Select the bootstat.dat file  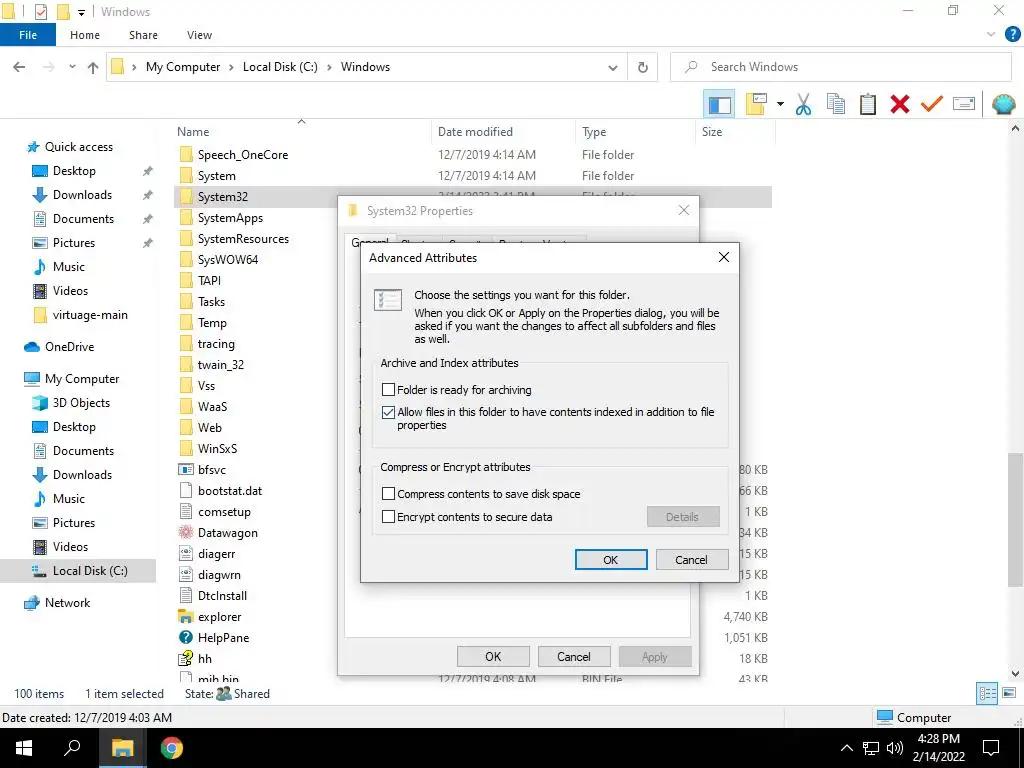click(x=230, y=491)
